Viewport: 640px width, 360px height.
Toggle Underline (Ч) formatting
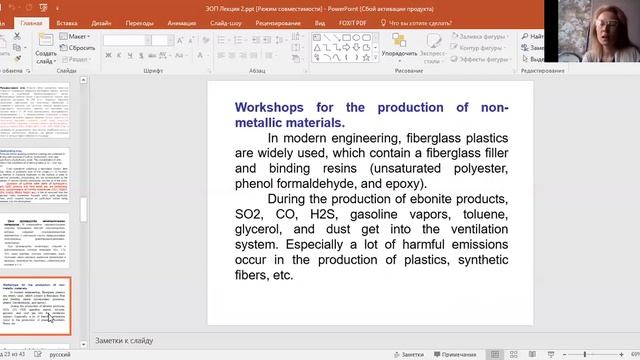coord(130,55)
